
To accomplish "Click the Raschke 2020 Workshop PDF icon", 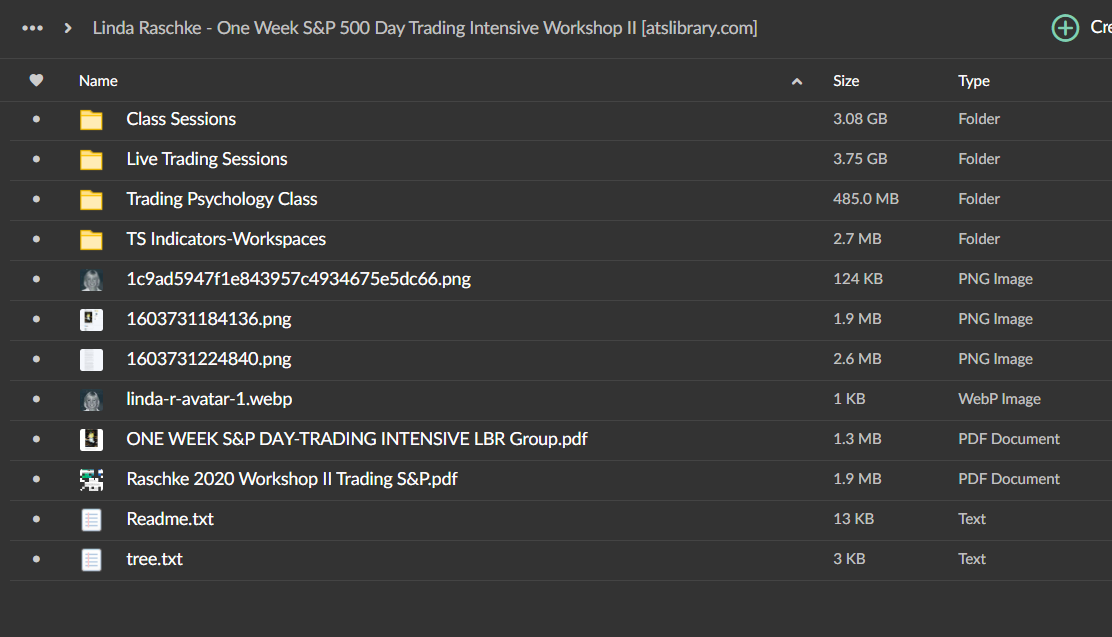I will pos(91,479).
